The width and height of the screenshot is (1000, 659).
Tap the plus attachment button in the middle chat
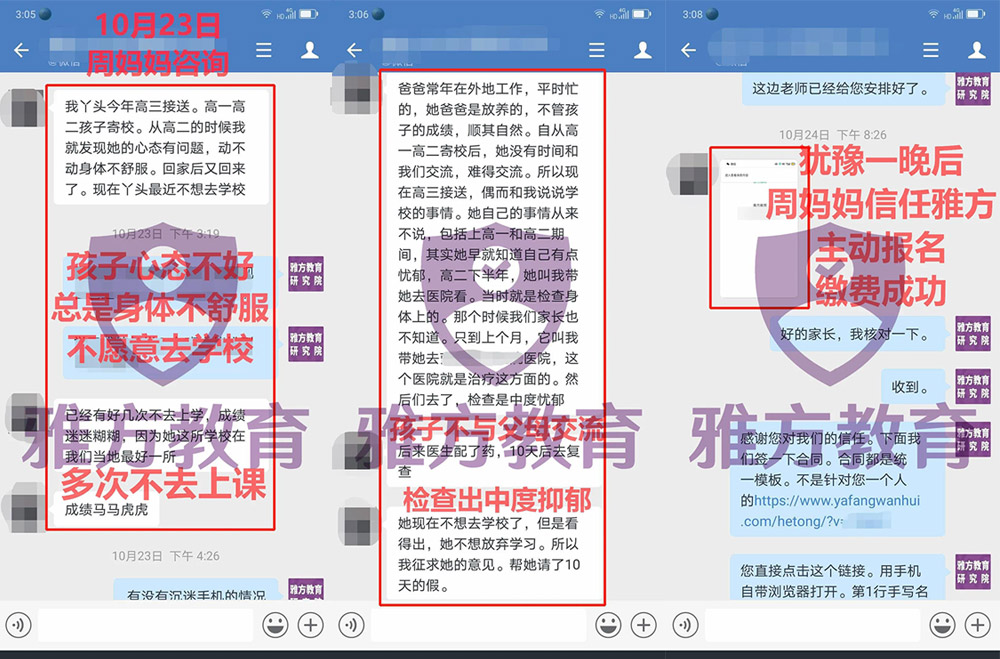point(643,625)
